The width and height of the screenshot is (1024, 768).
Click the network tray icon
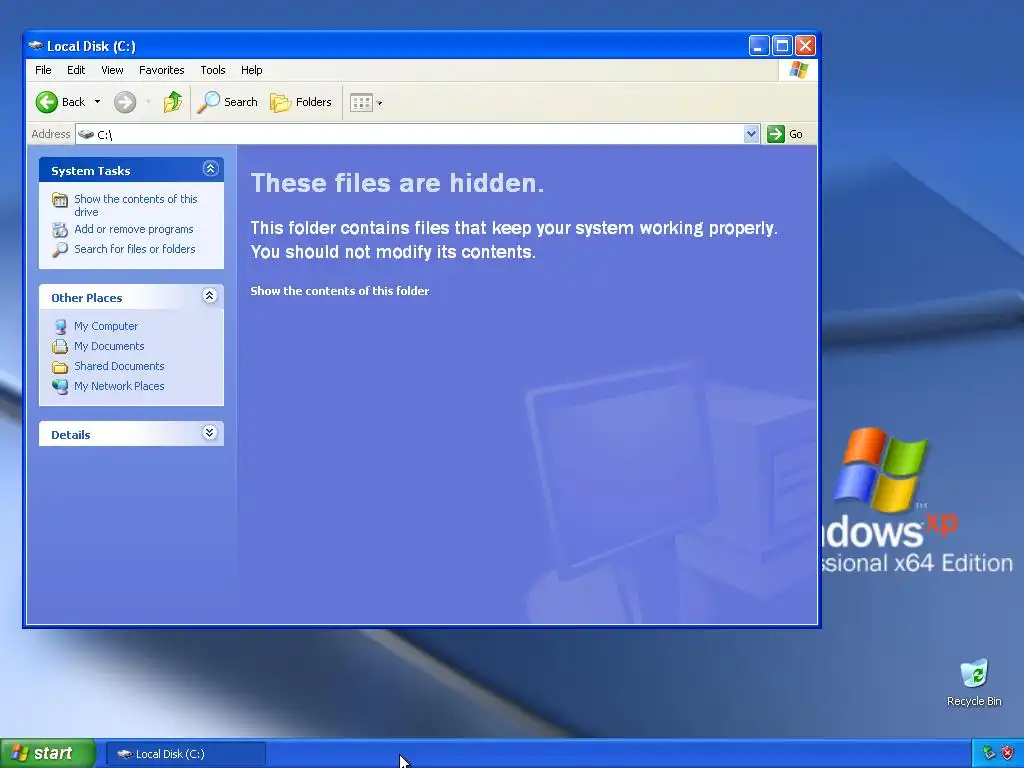click(989, 754)
